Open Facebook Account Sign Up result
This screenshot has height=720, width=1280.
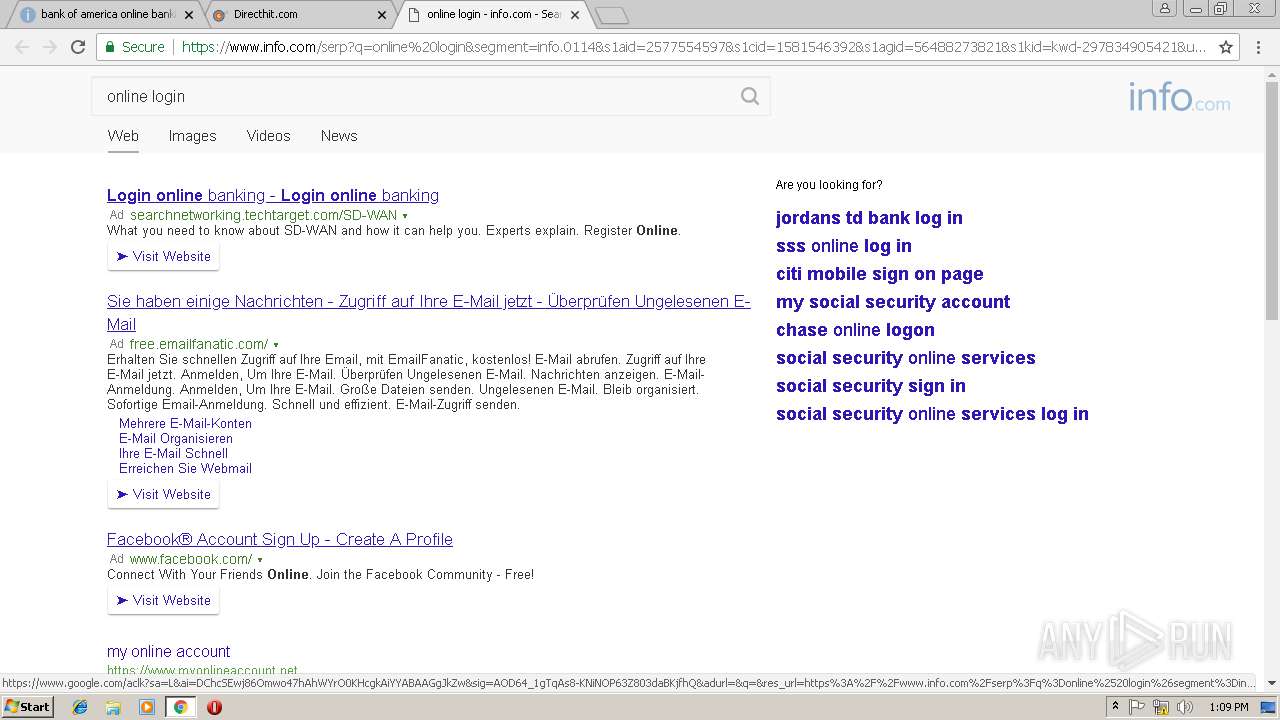pos(280,539)
